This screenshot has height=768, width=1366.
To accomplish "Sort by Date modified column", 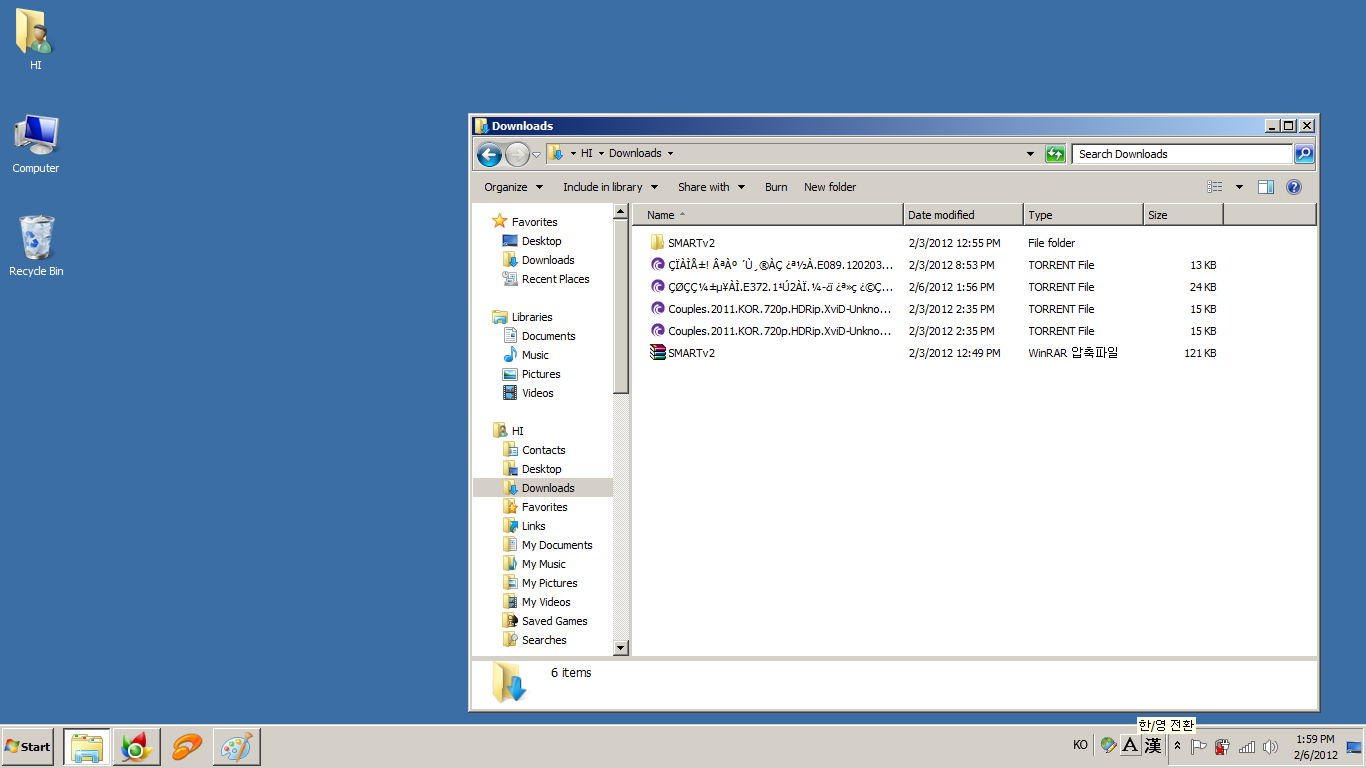I will pos(963,215).
